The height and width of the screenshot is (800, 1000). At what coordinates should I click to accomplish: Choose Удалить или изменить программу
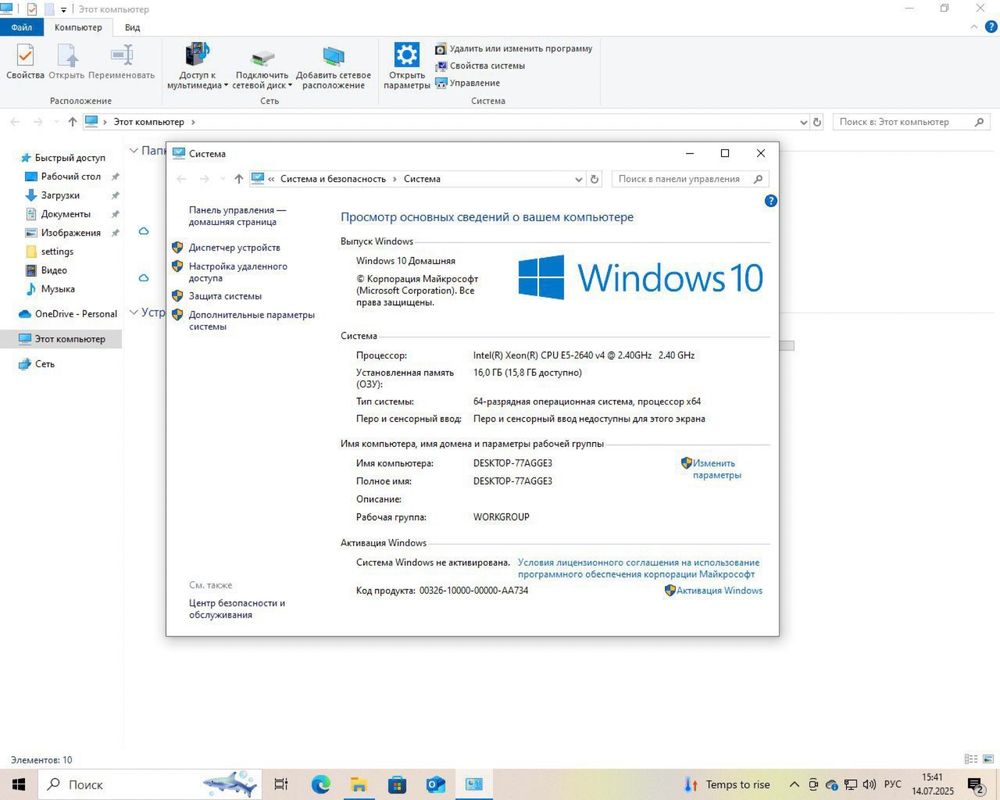tap(514, 48)
